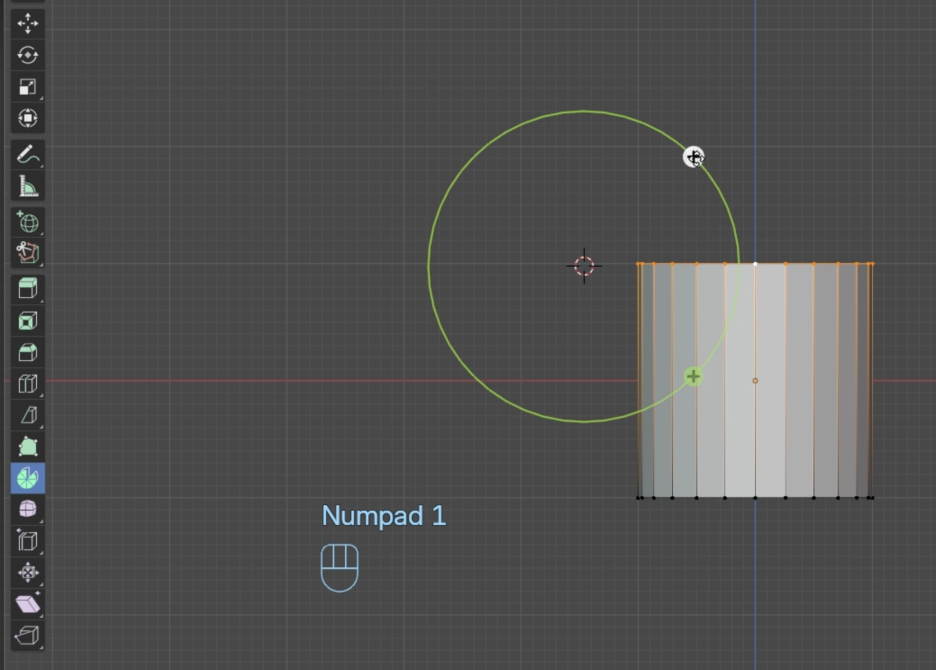Click the active Spin tool

[x=27, y=478]
